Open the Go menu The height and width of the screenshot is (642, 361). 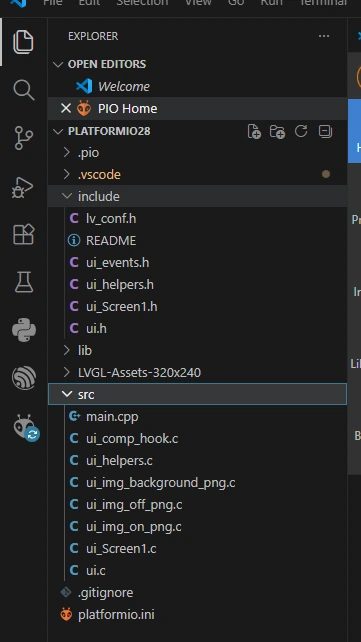click(x=236, y=2)
